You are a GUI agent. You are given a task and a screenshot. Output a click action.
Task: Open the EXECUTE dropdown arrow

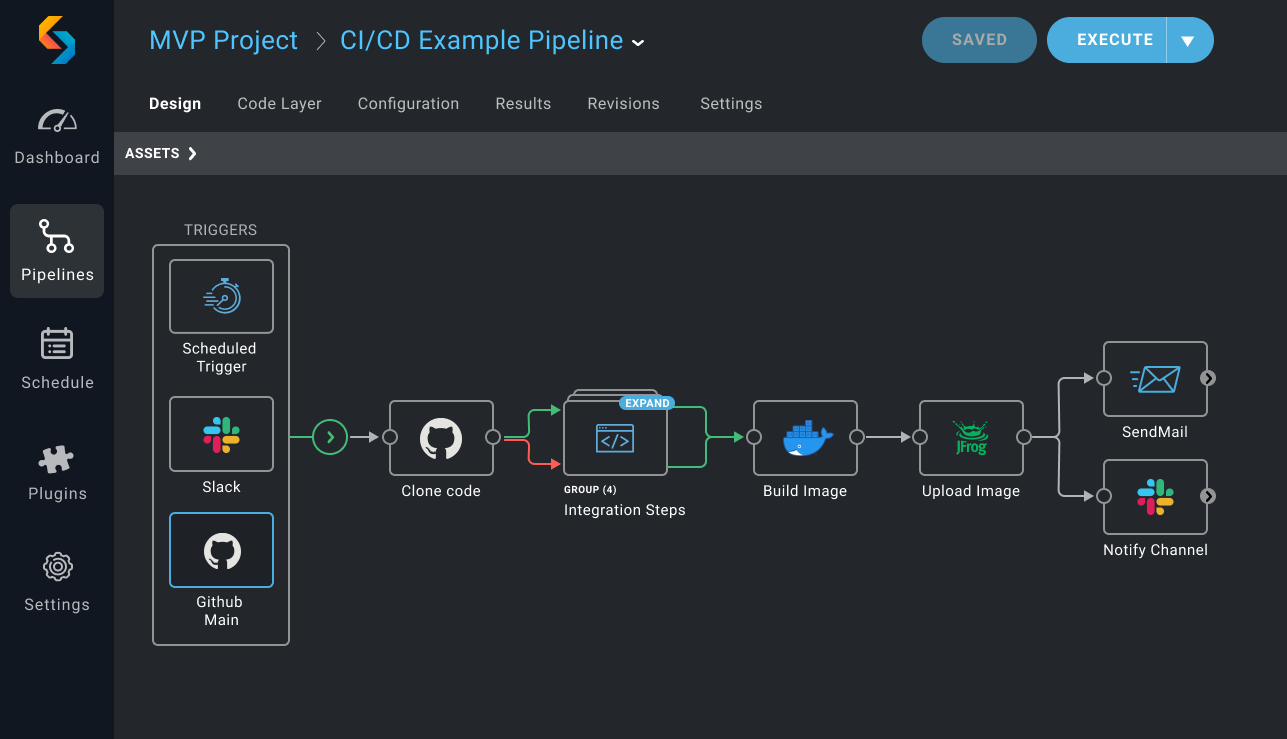[1188, 41]
